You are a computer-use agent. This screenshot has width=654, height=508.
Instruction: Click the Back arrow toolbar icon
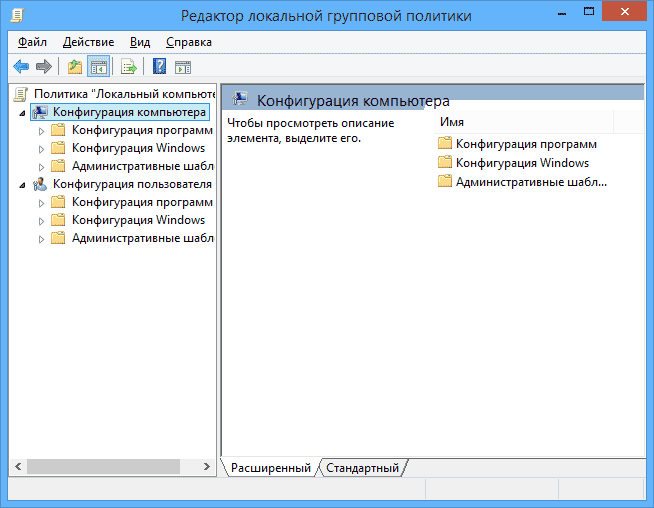tap(21, 66)
